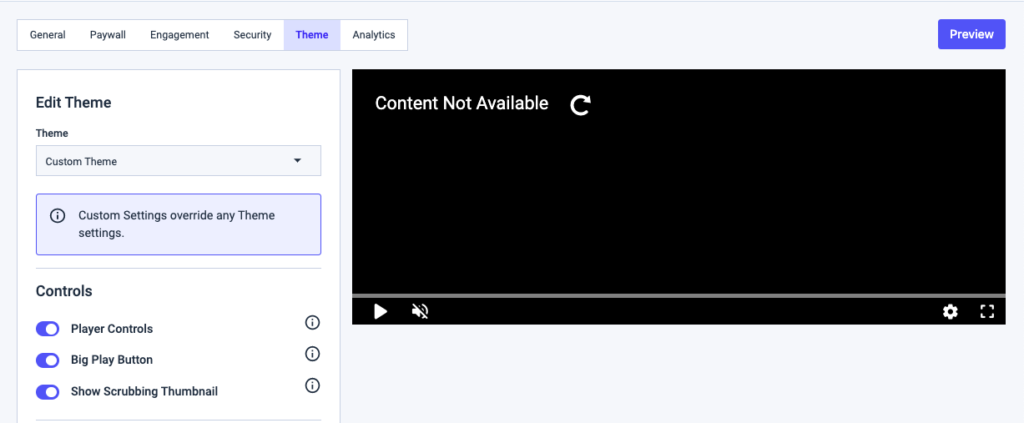Click the info icon in the Custom Settings notice

coord(57,216)
